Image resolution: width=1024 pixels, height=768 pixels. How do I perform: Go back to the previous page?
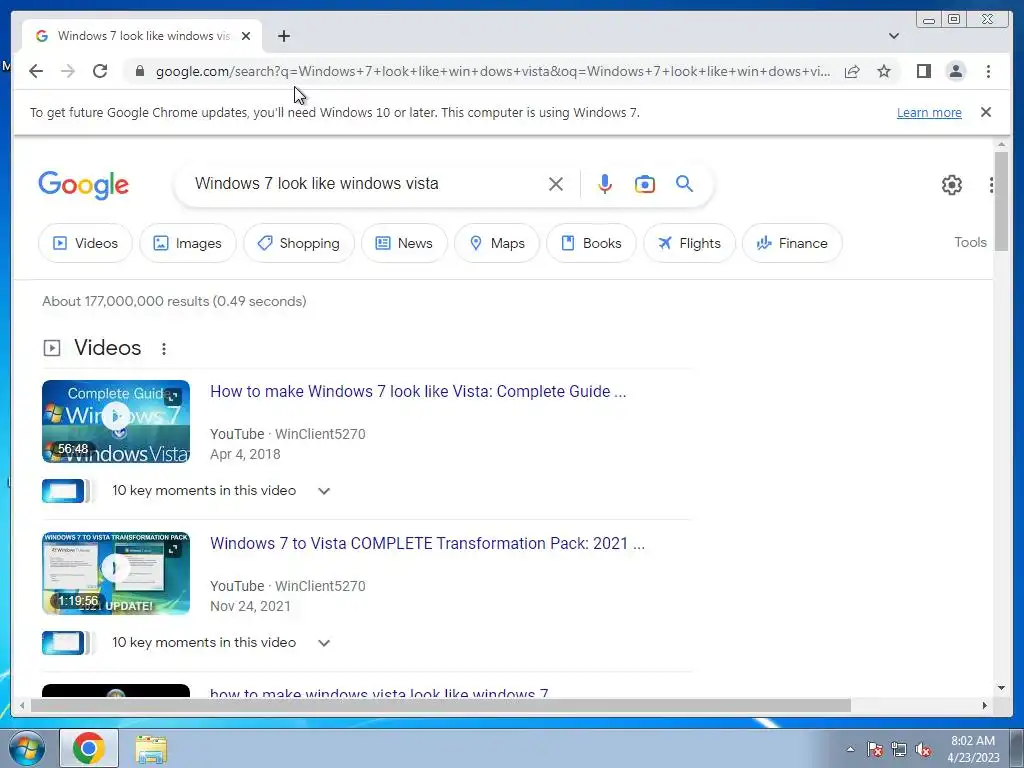point(36,71)
